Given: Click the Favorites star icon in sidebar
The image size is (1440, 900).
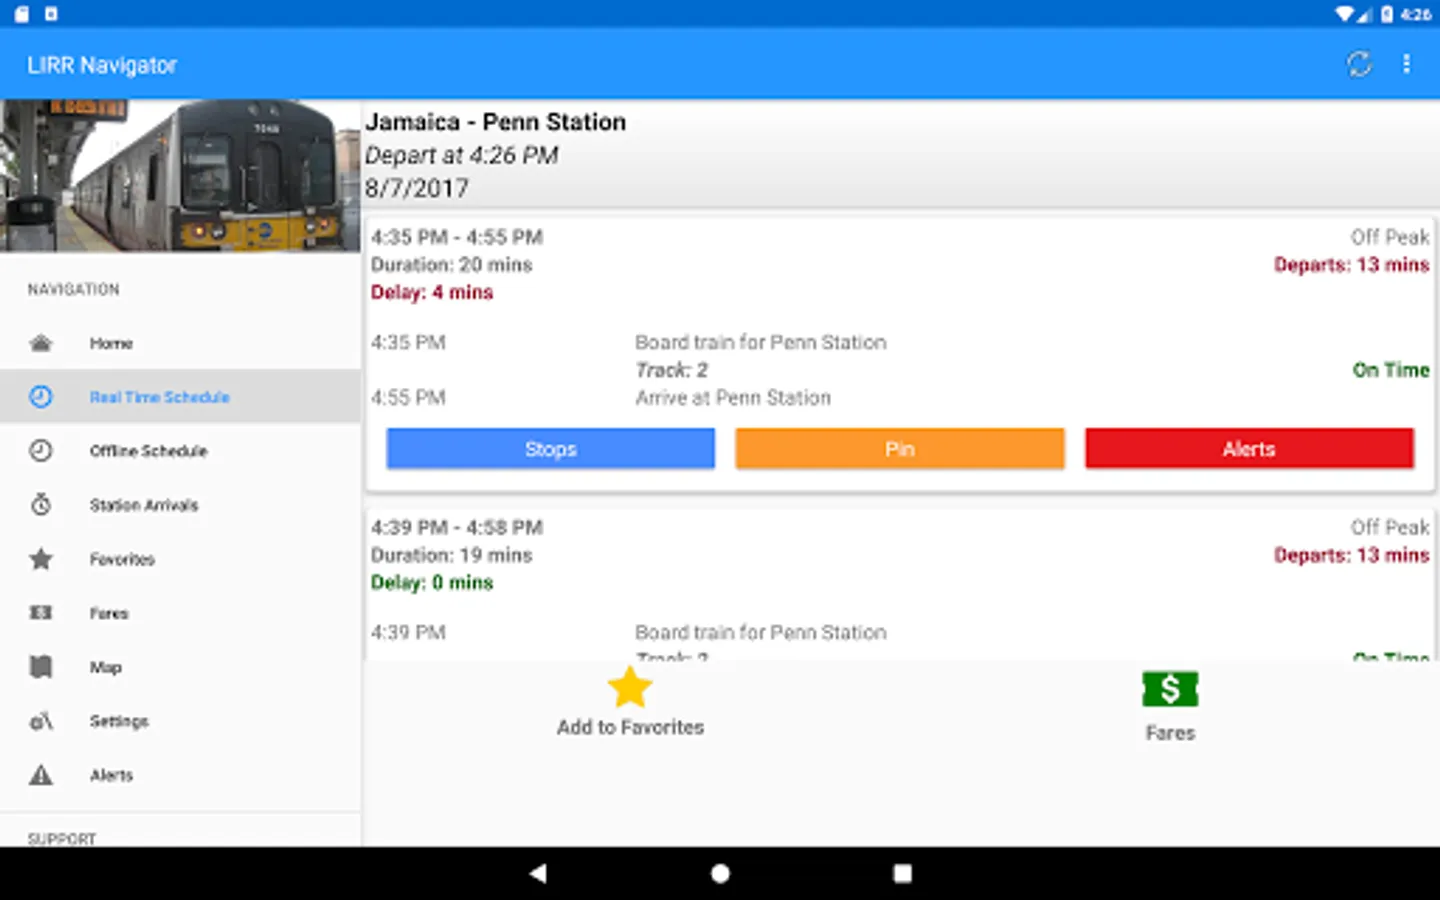Looking at the screenshot, I should click(41, 559).
